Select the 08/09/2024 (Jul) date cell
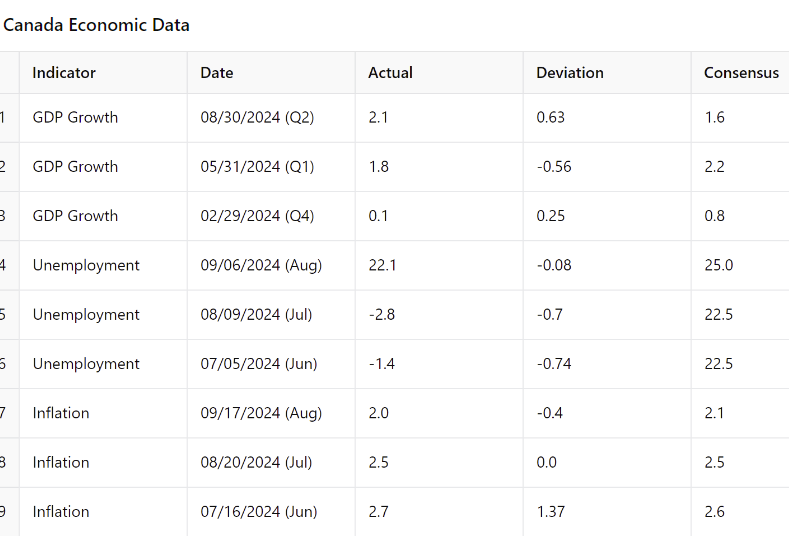This screenshot has height=536, width=789. tap(256, 314)
